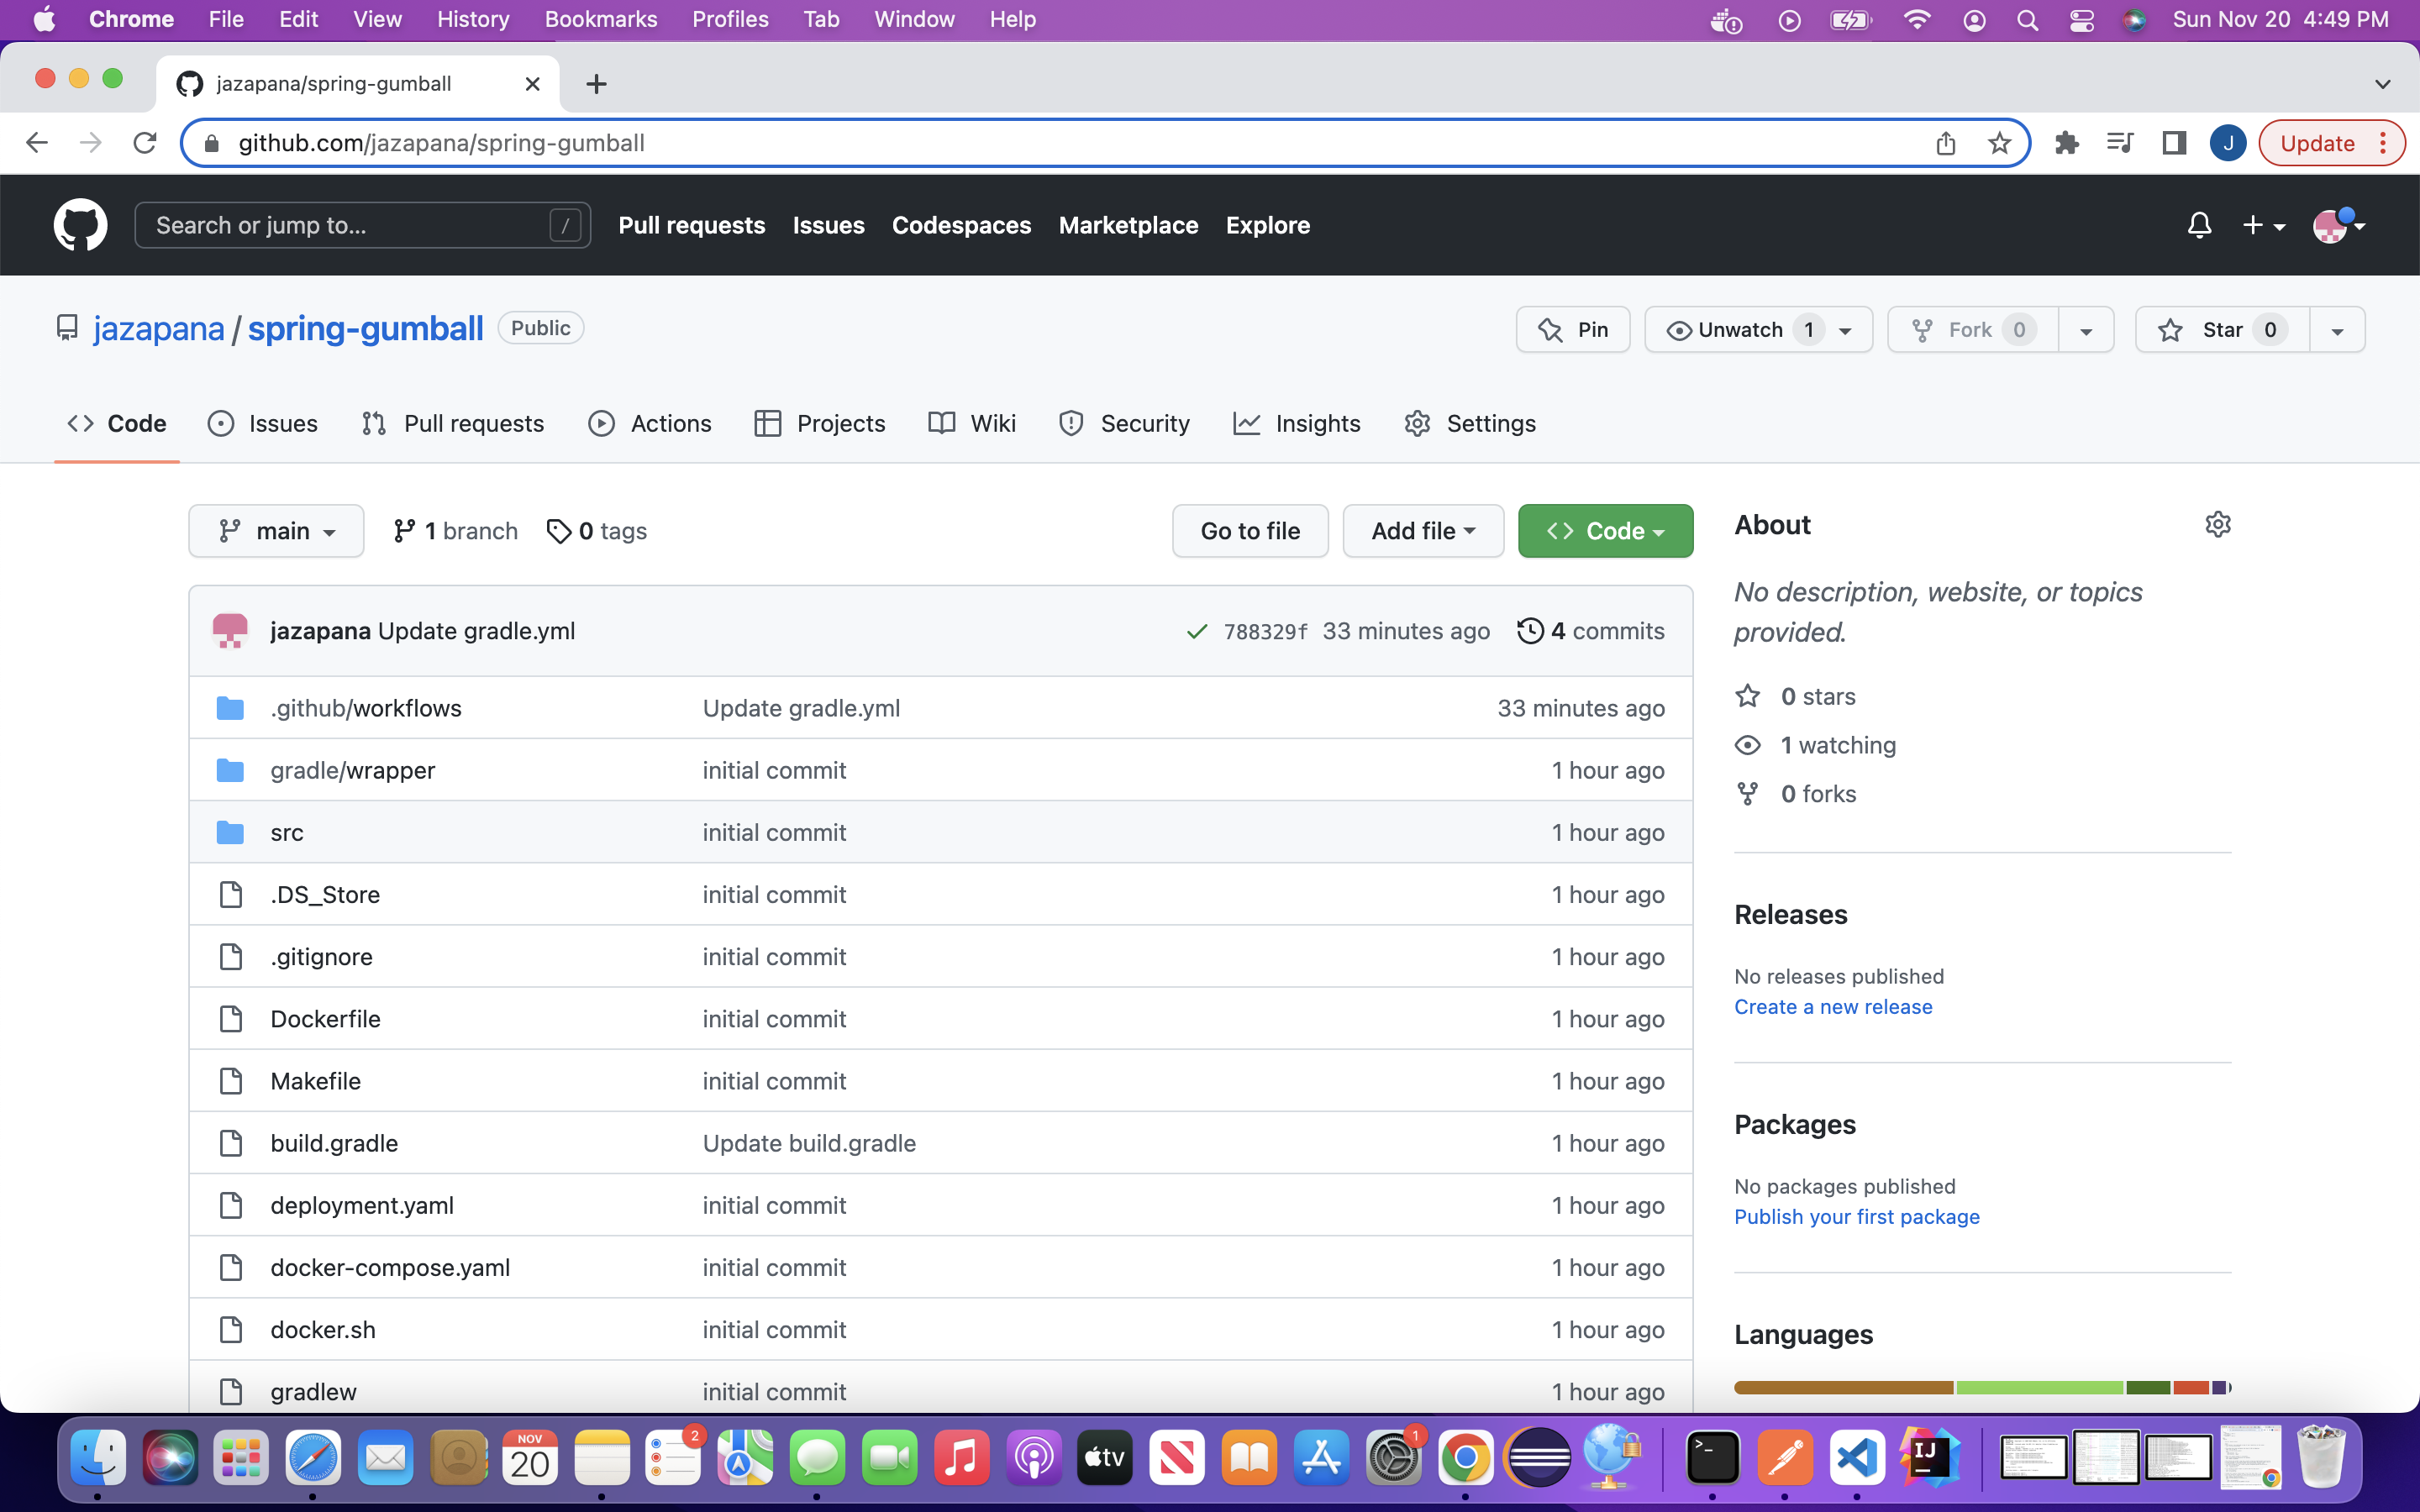
Task: Click the Go to file button
Action: 1250,530
